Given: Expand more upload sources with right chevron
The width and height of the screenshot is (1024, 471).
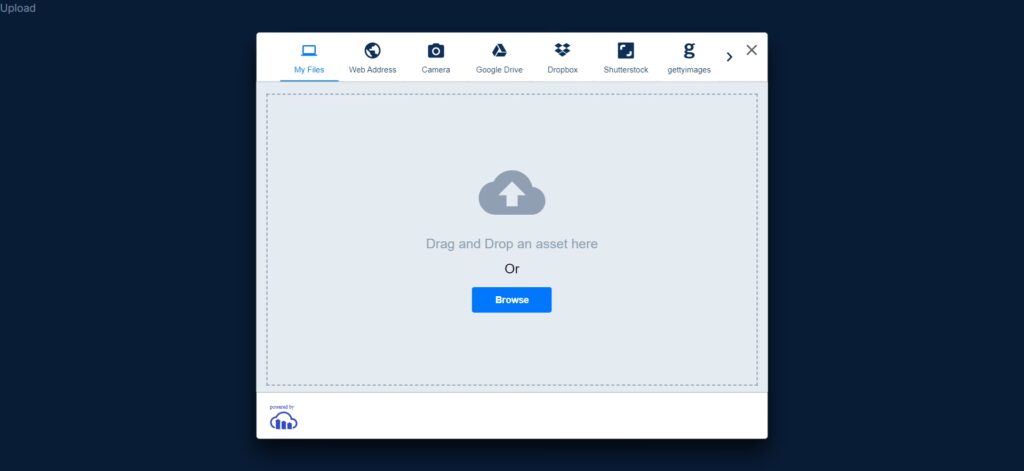Looking at the screenshot, I should pyautogui.click(x=729, y=57).
